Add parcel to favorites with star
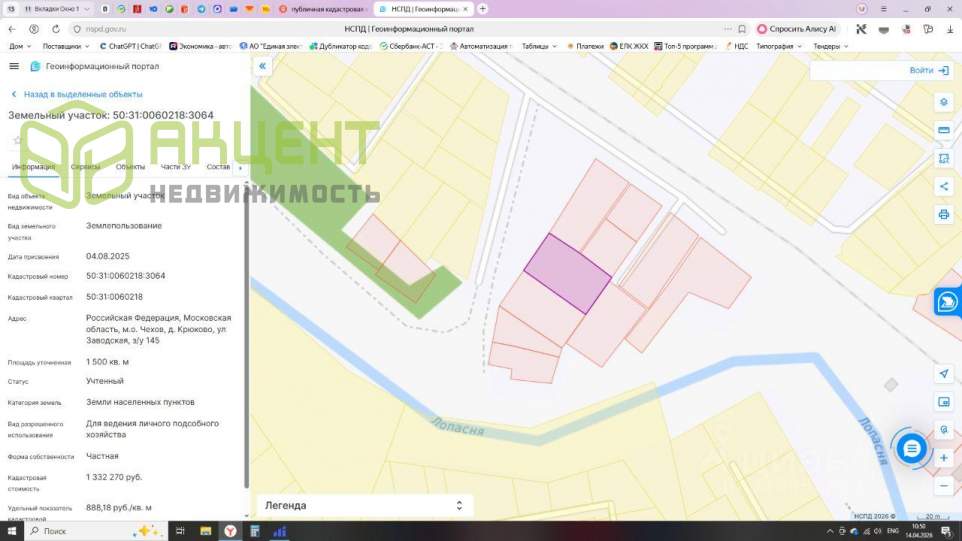Image resolution: width=962 pixels, height=541 pixels. (x=17, y=141)
